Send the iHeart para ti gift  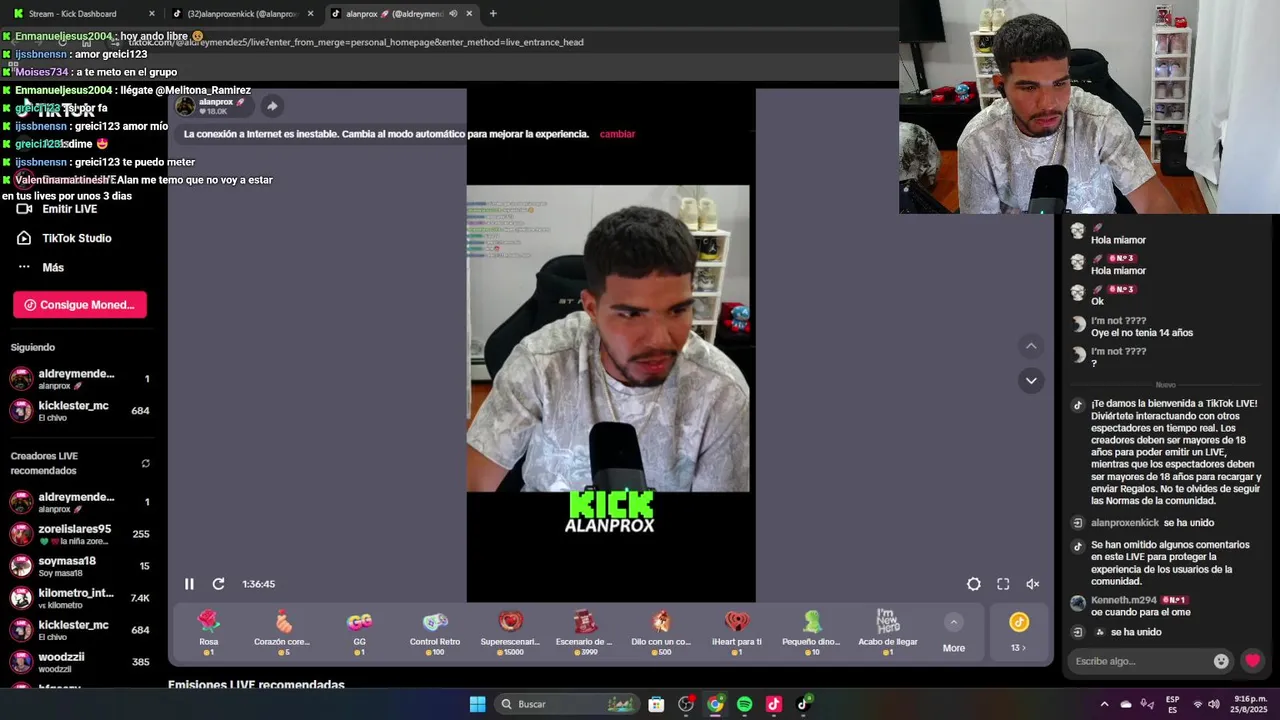click(737, 633)
